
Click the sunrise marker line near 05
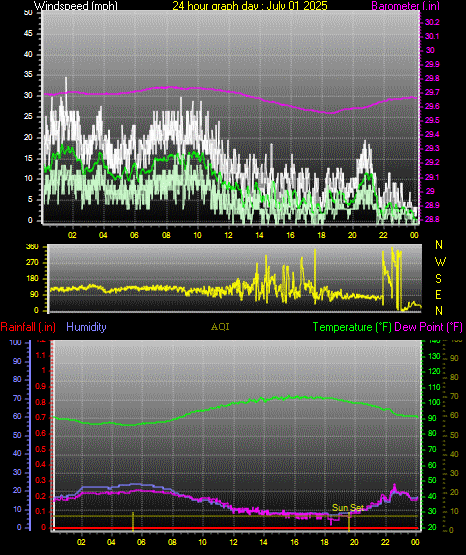133,521
